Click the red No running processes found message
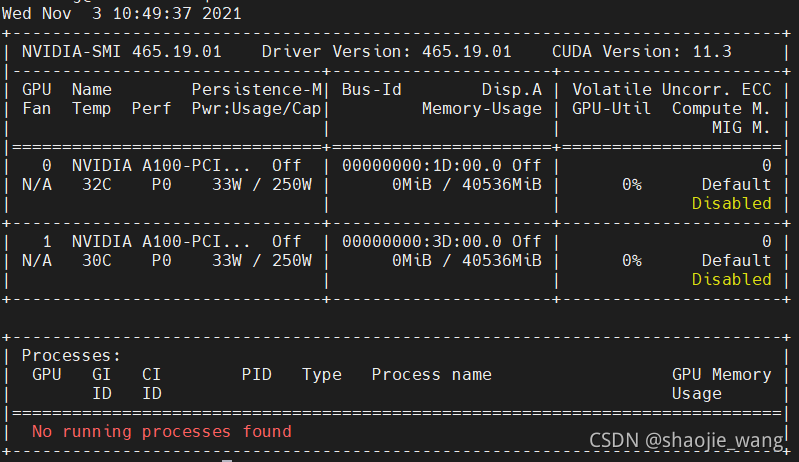 coord(161,431)
